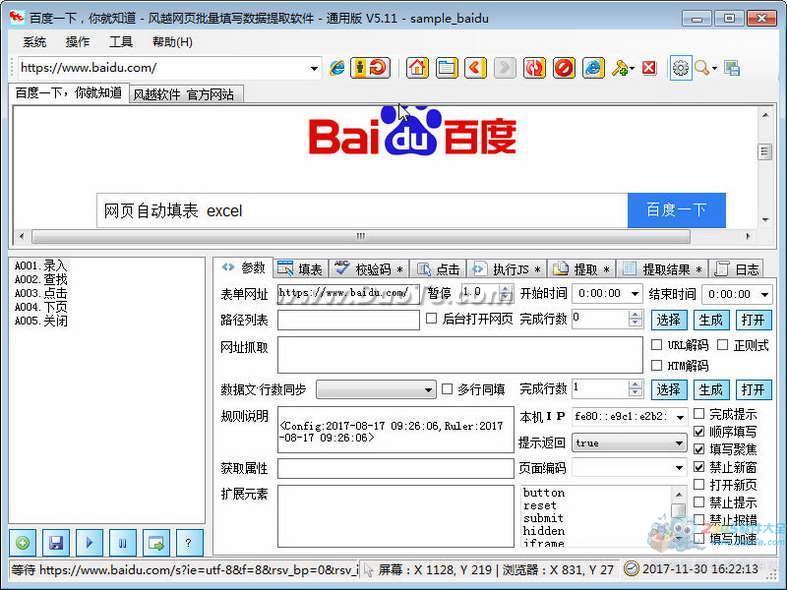Click the home page toolbar icon
Image resolution: width=787 pixels, height=590 pixels.
tap(418, 68)
